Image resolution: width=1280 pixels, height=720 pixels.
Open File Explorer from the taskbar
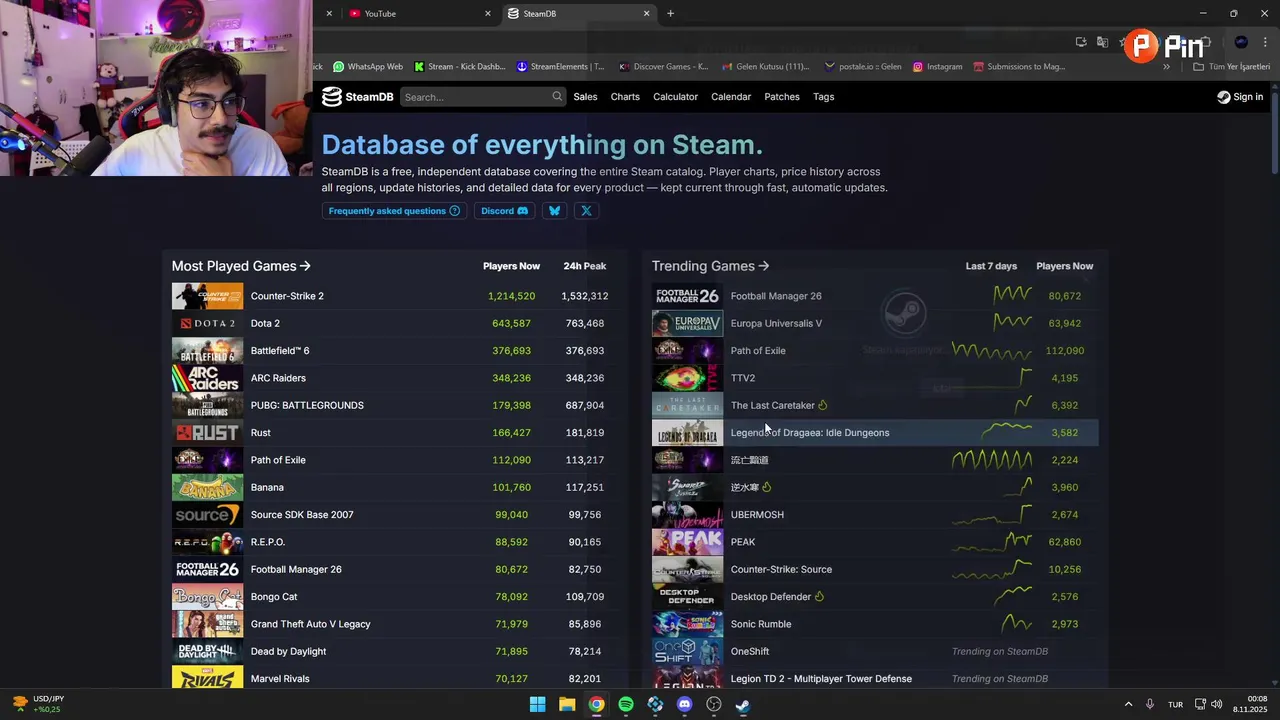point(567,704)
